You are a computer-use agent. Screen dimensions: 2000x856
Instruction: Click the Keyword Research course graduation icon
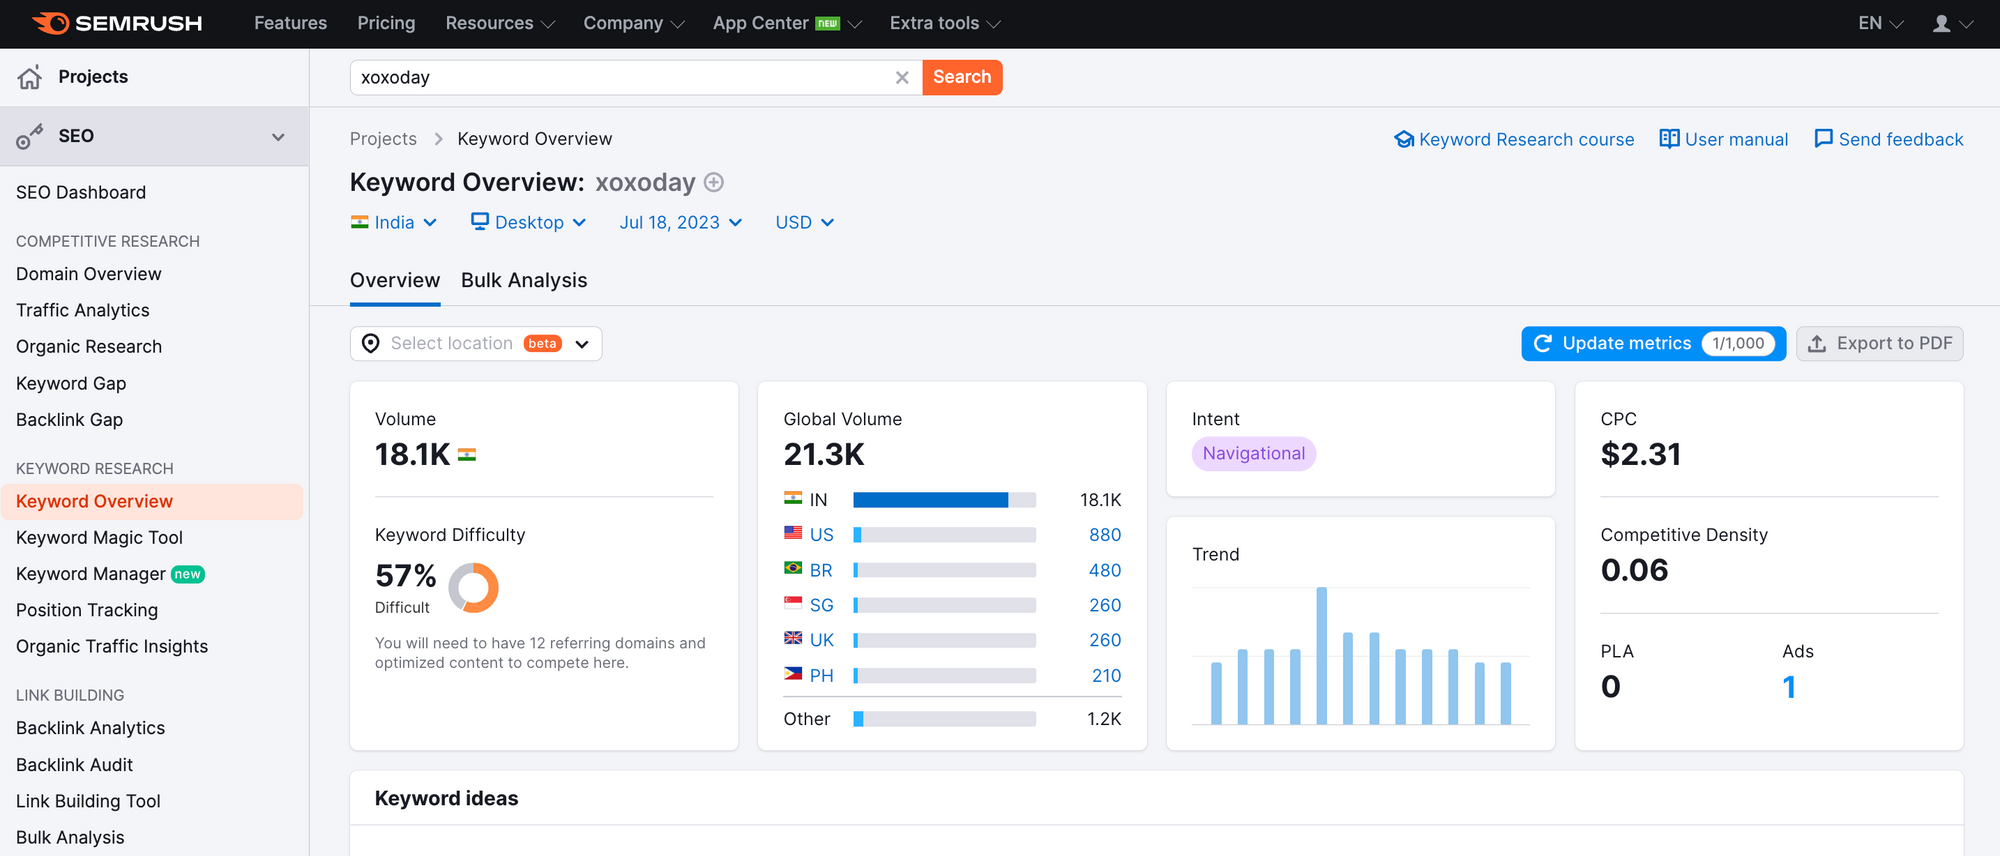1404,139
